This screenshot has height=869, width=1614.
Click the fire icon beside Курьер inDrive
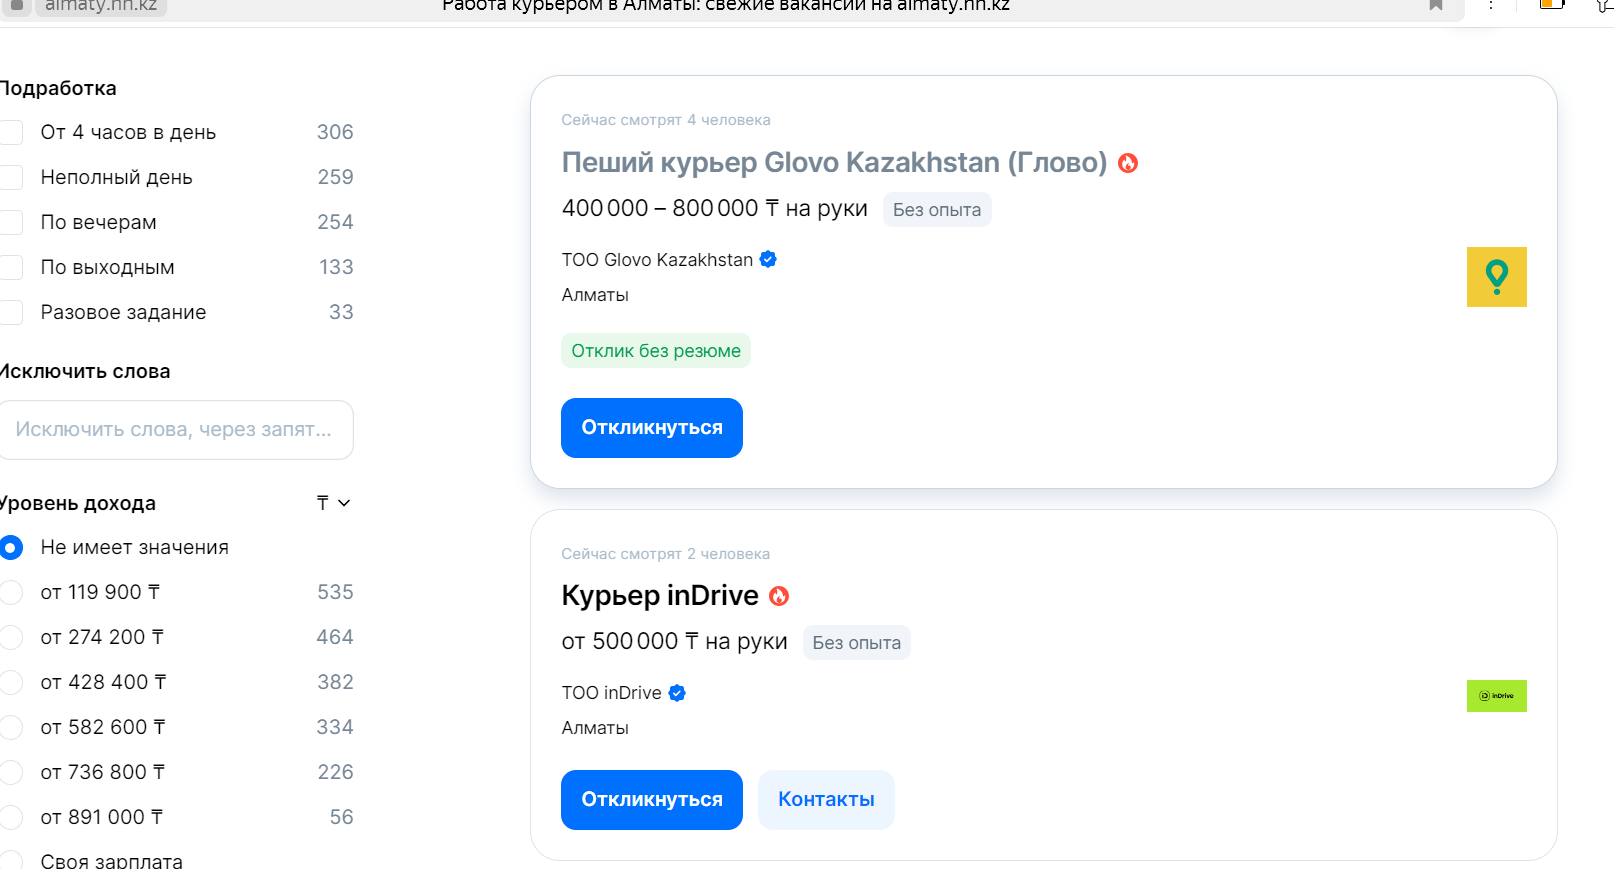pyautogui.click(x=779, y=596)
